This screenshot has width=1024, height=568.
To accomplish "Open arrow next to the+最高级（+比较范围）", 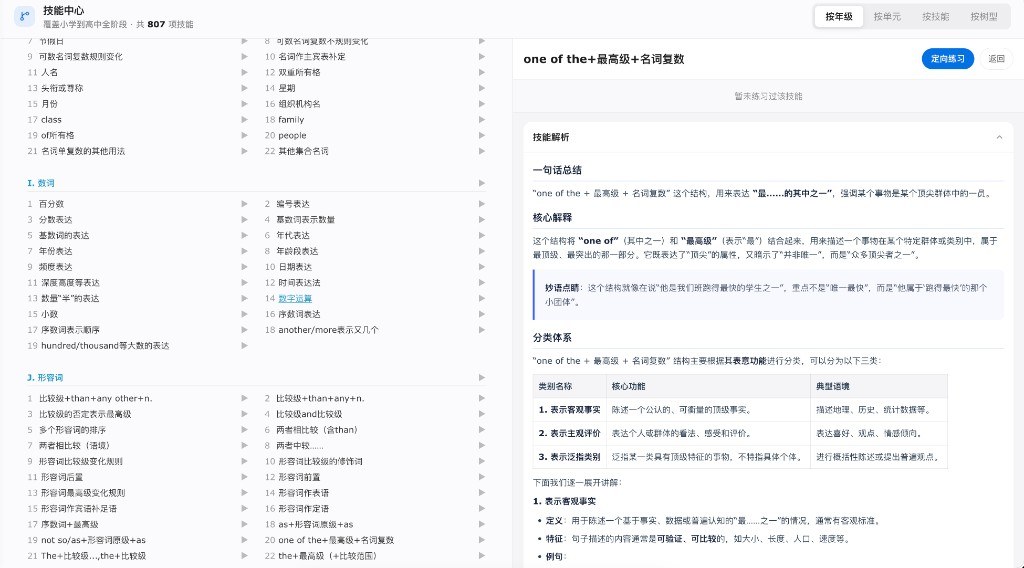I will [482, 556].
